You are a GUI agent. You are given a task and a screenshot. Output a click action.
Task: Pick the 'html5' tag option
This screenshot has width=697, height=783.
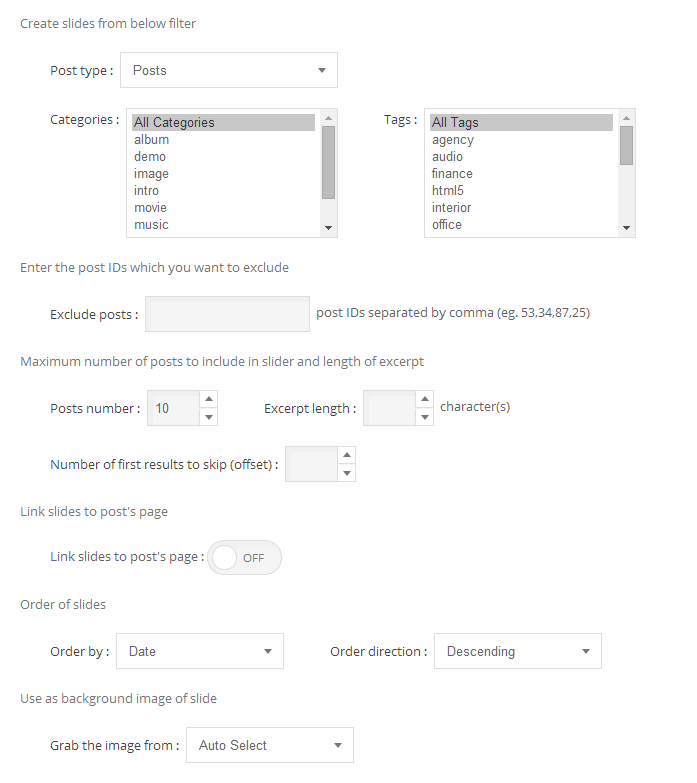point(448,191)
